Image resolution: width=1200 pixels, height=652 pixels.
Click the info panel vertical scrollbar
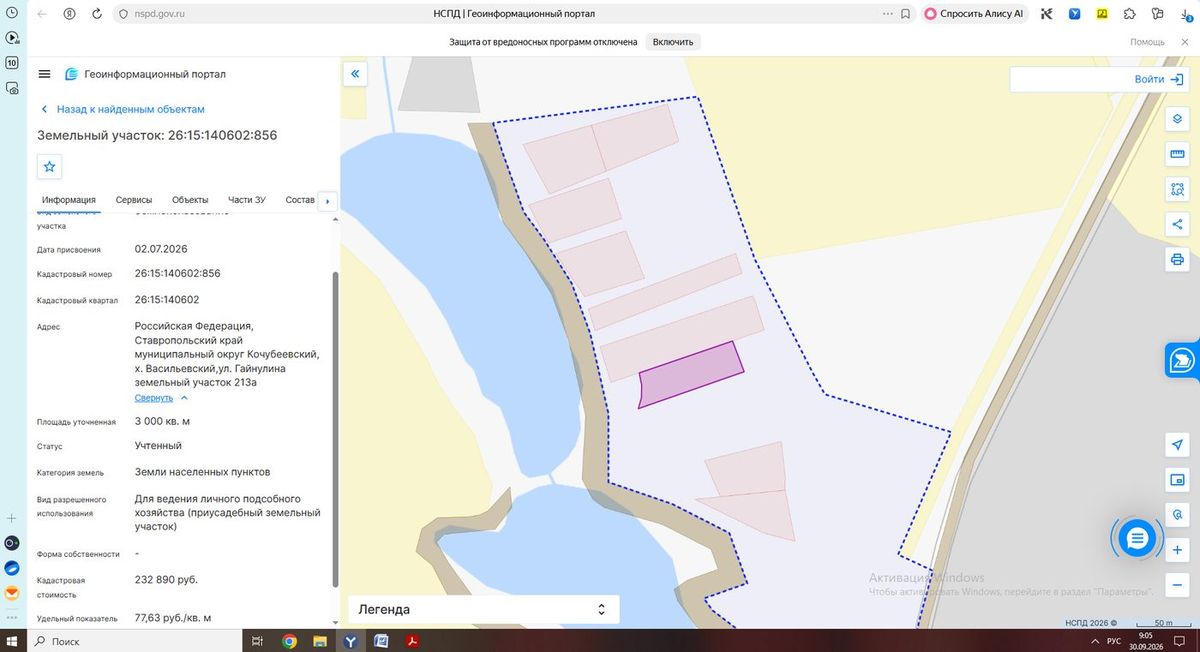[335, 430]
